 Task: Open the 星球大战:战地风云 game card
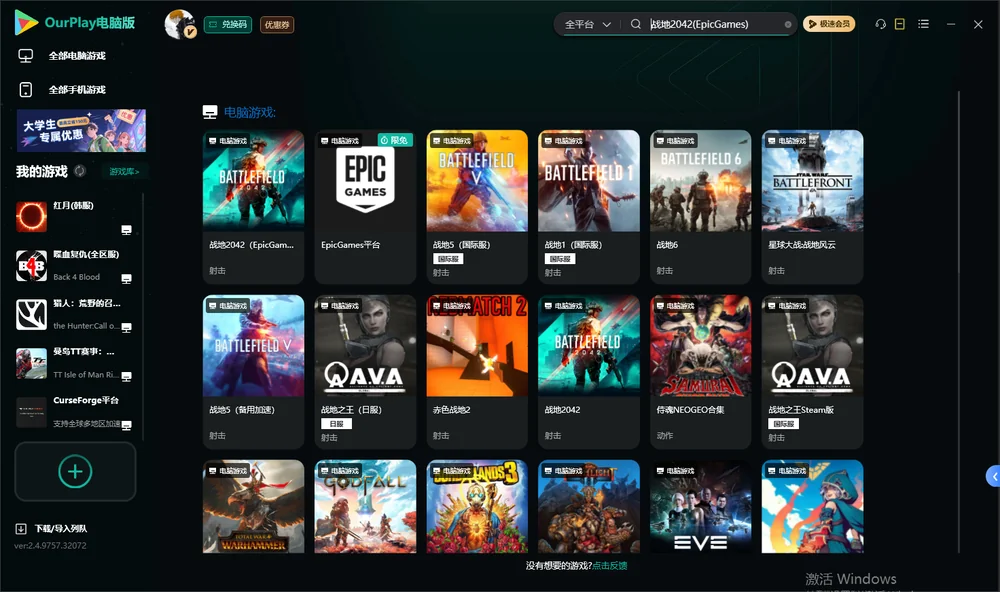pyautogui.click(x=812, y=207)
